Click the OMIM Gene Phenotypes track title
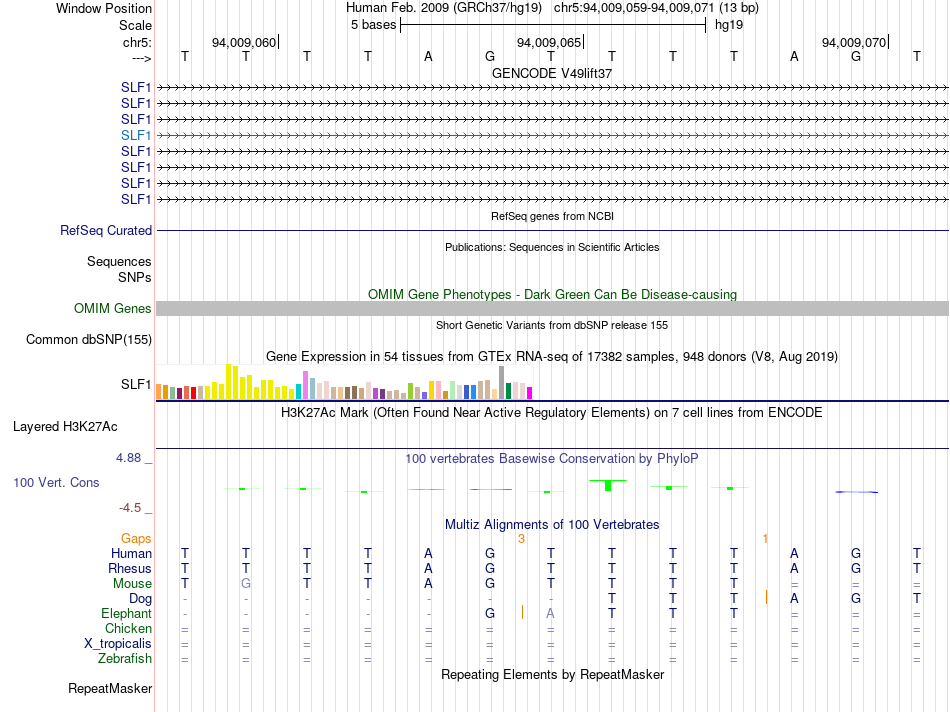This screenshot has width=950, height=712. [x=552, y=294]
